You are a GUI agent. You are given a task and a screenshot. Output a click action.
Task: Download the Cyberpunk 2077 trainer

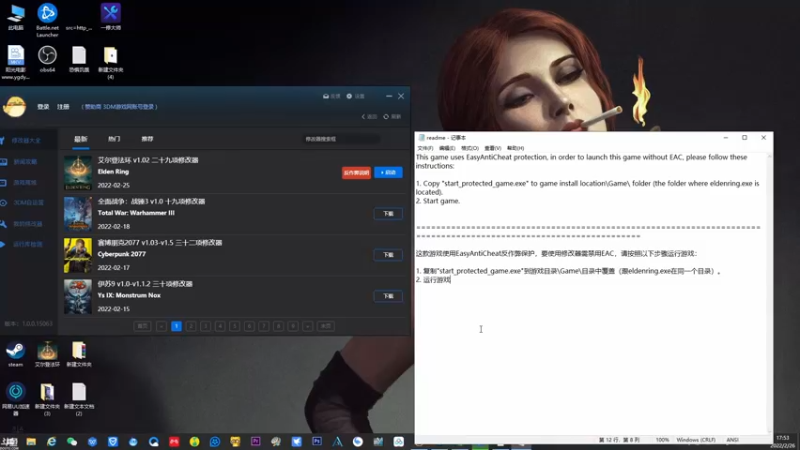[388, 255]
